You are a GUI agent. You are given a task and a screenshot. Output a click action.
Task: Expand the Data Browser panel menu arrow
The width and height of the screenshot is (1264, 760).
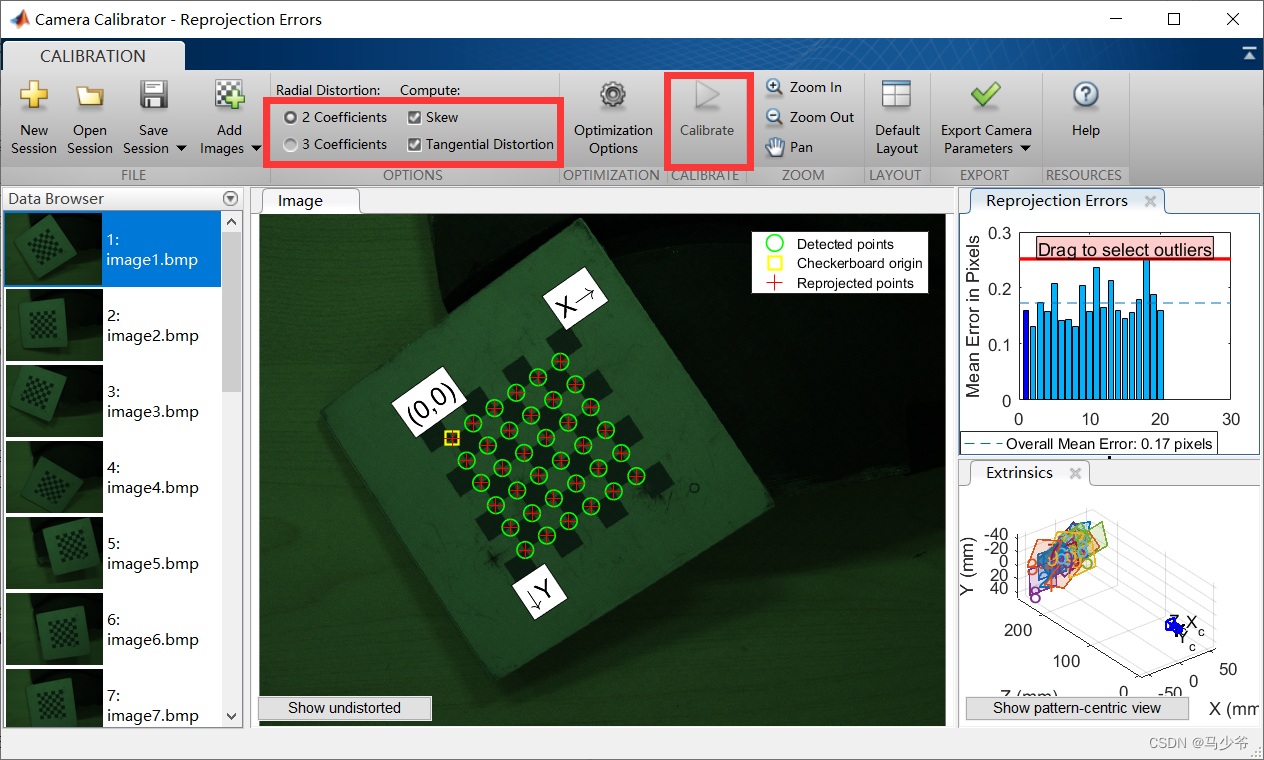[x=231, y=199]
